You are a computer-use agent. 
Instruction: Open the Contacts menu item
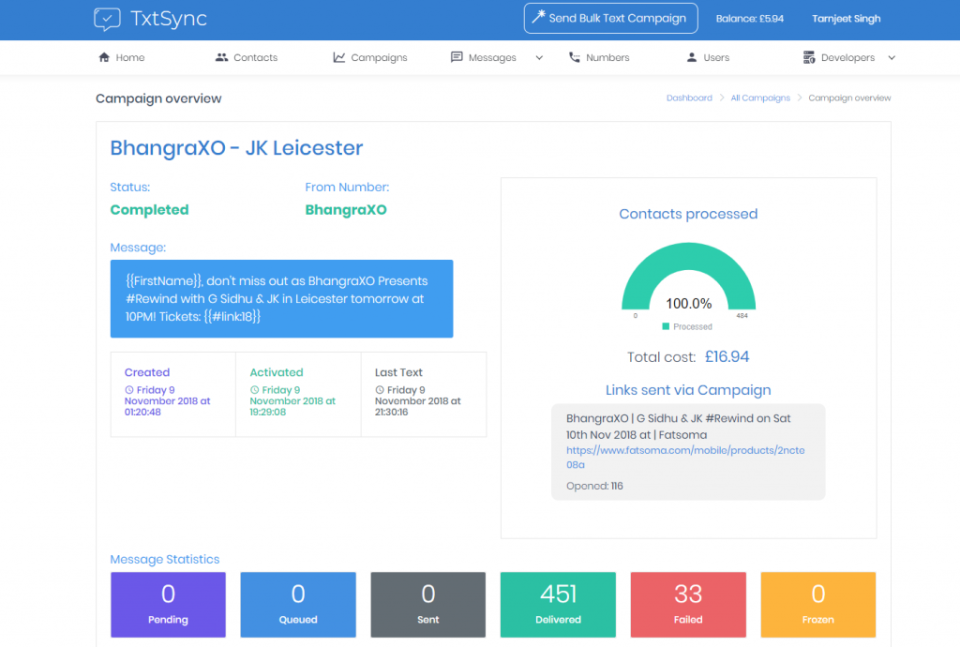click(x=246, y=57)
